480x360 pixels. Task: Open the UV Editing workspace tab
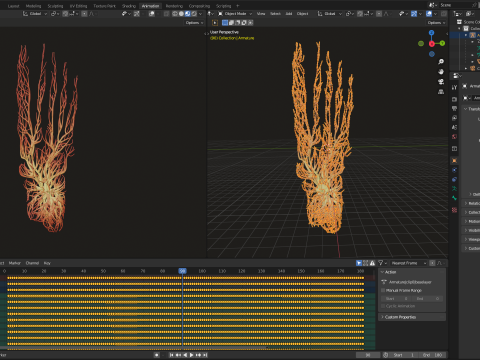coord(78,6)
